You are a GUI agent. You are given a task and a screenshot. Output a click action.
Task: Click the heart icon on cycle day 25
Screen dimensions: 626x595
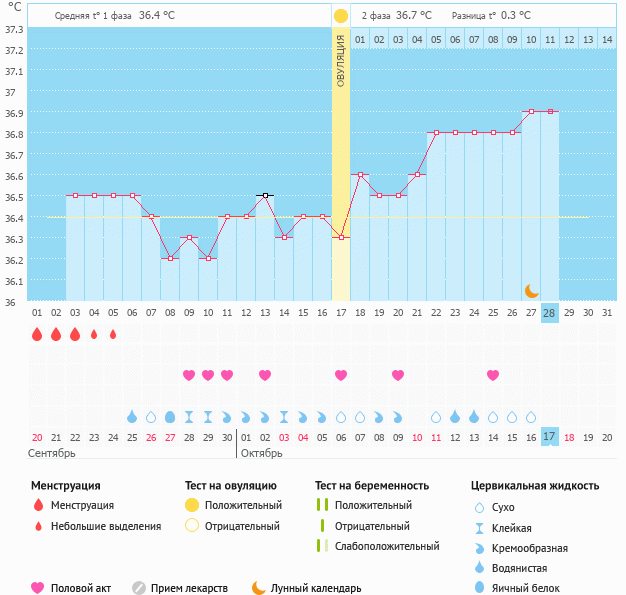[493, 375]
